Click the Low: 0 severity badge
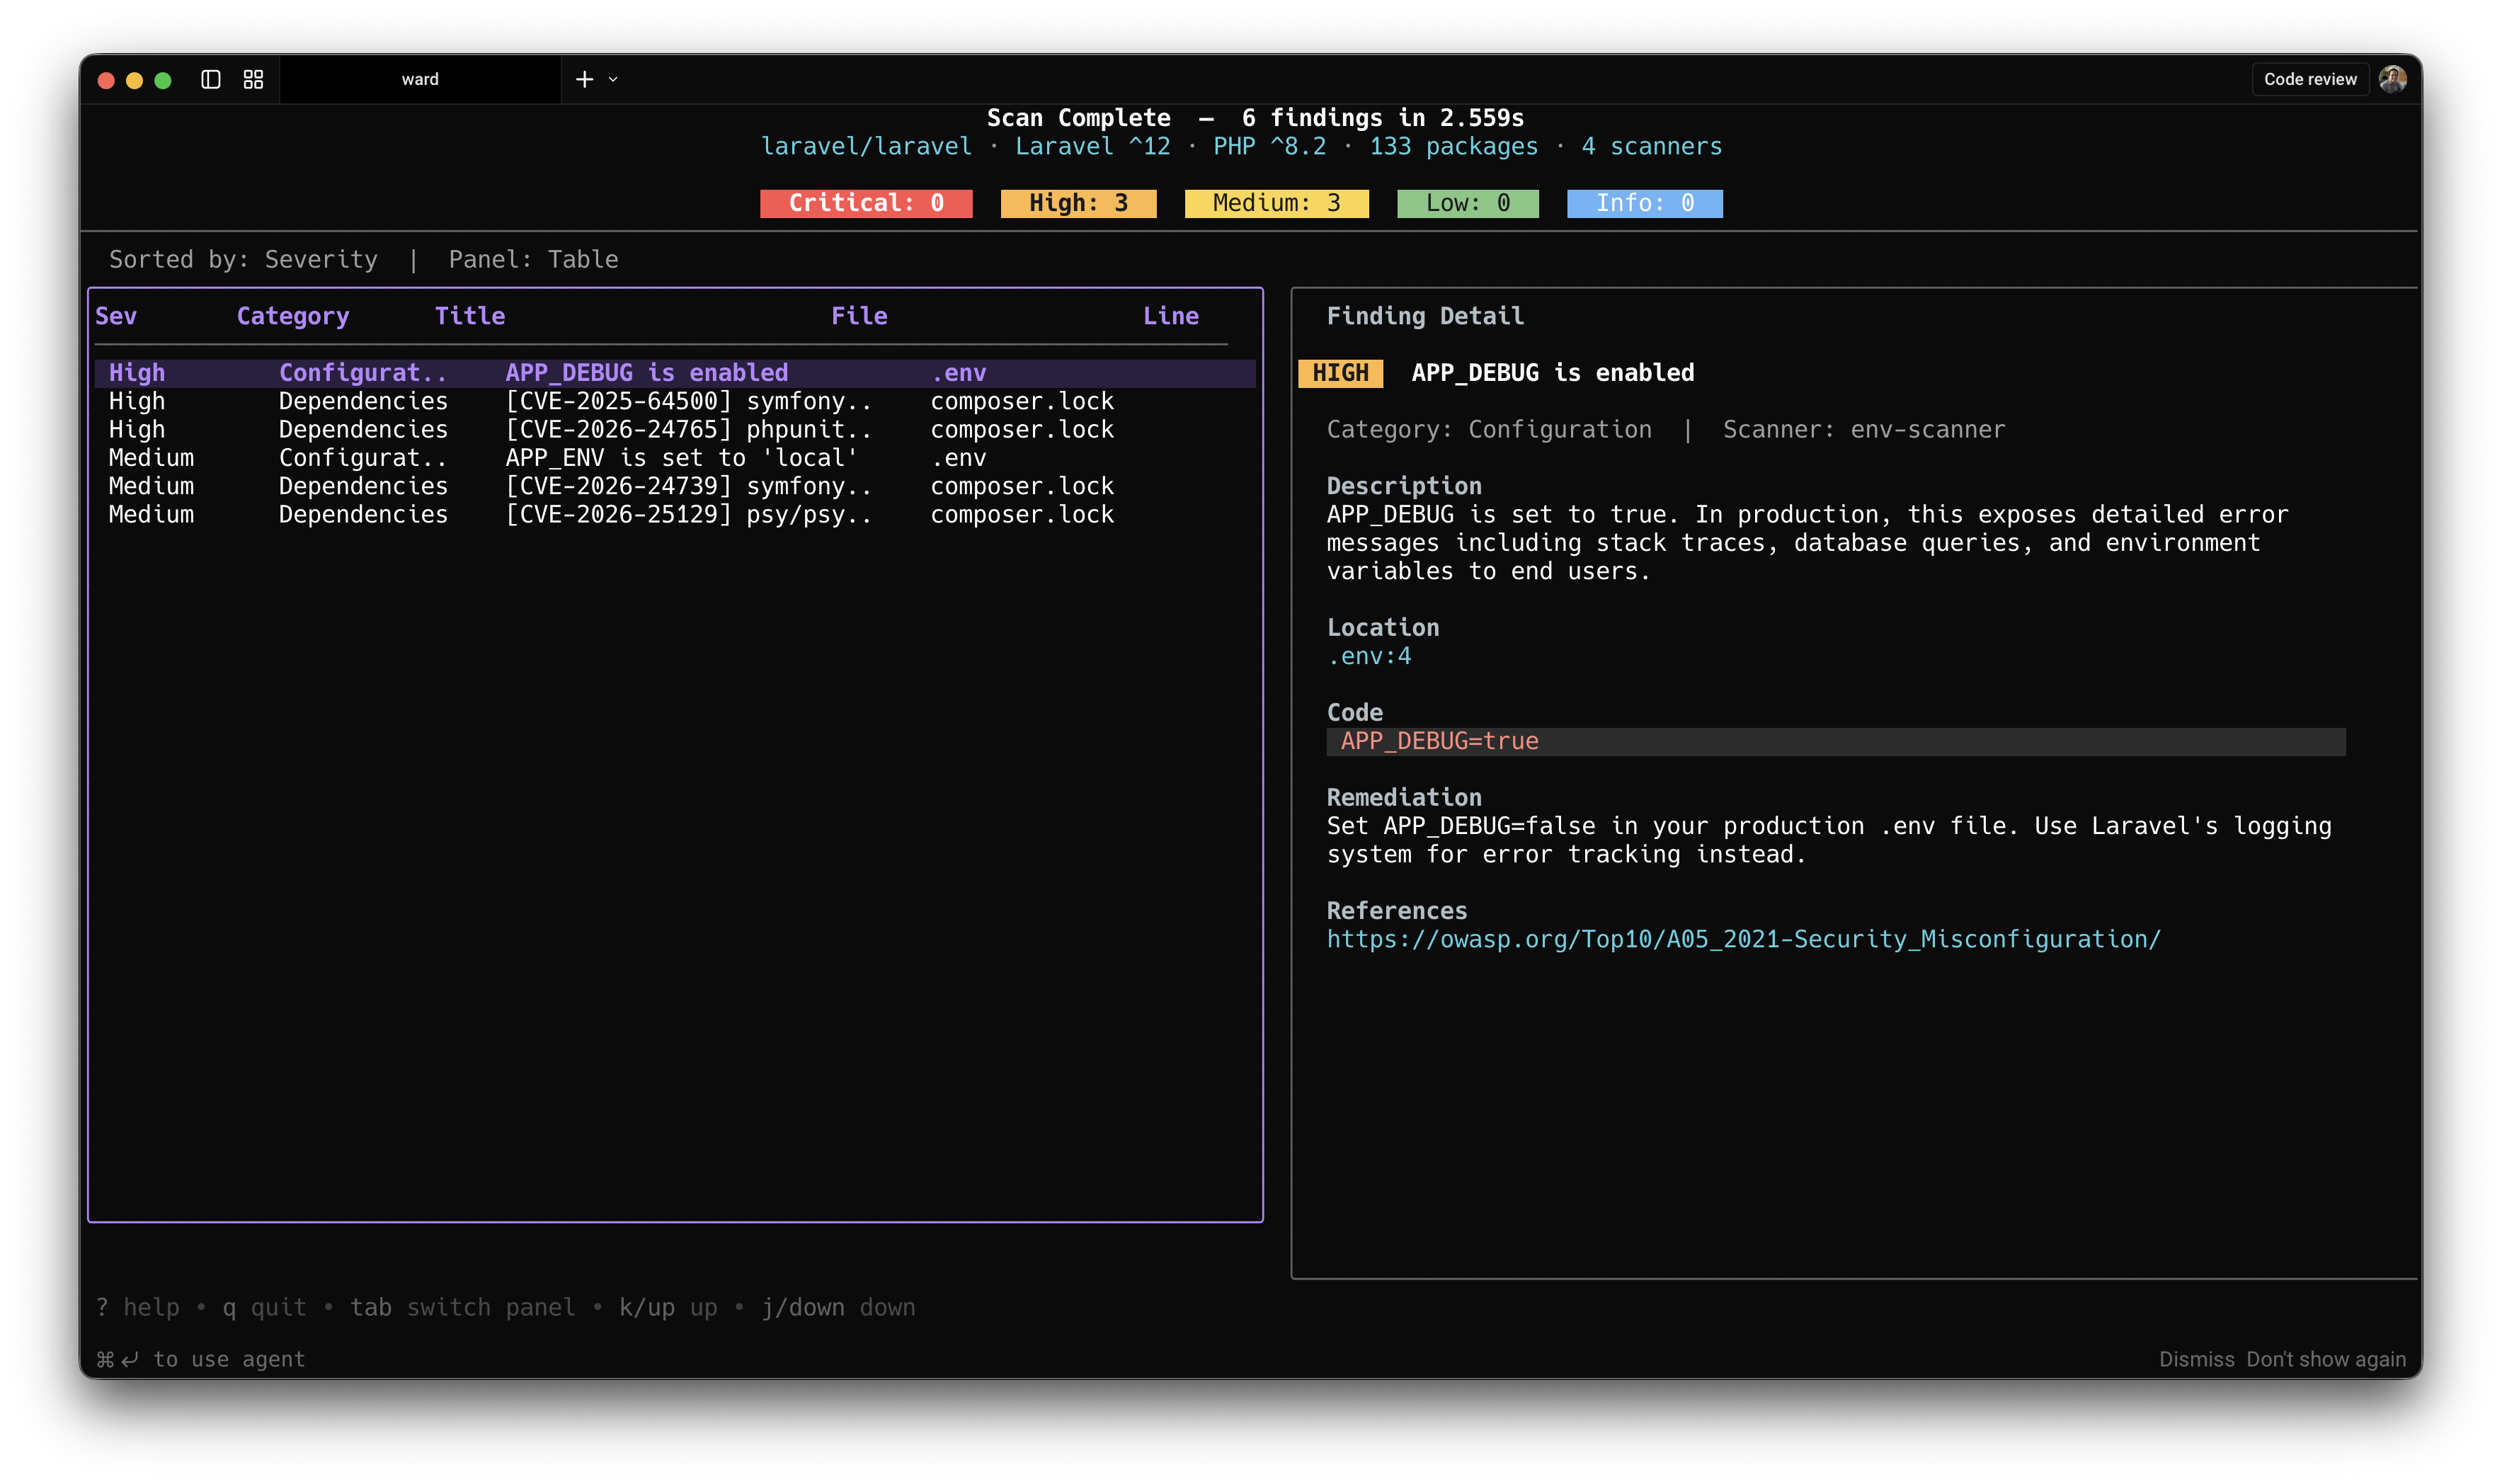Viewport: 2502px width, 1484px height. 1467,203
